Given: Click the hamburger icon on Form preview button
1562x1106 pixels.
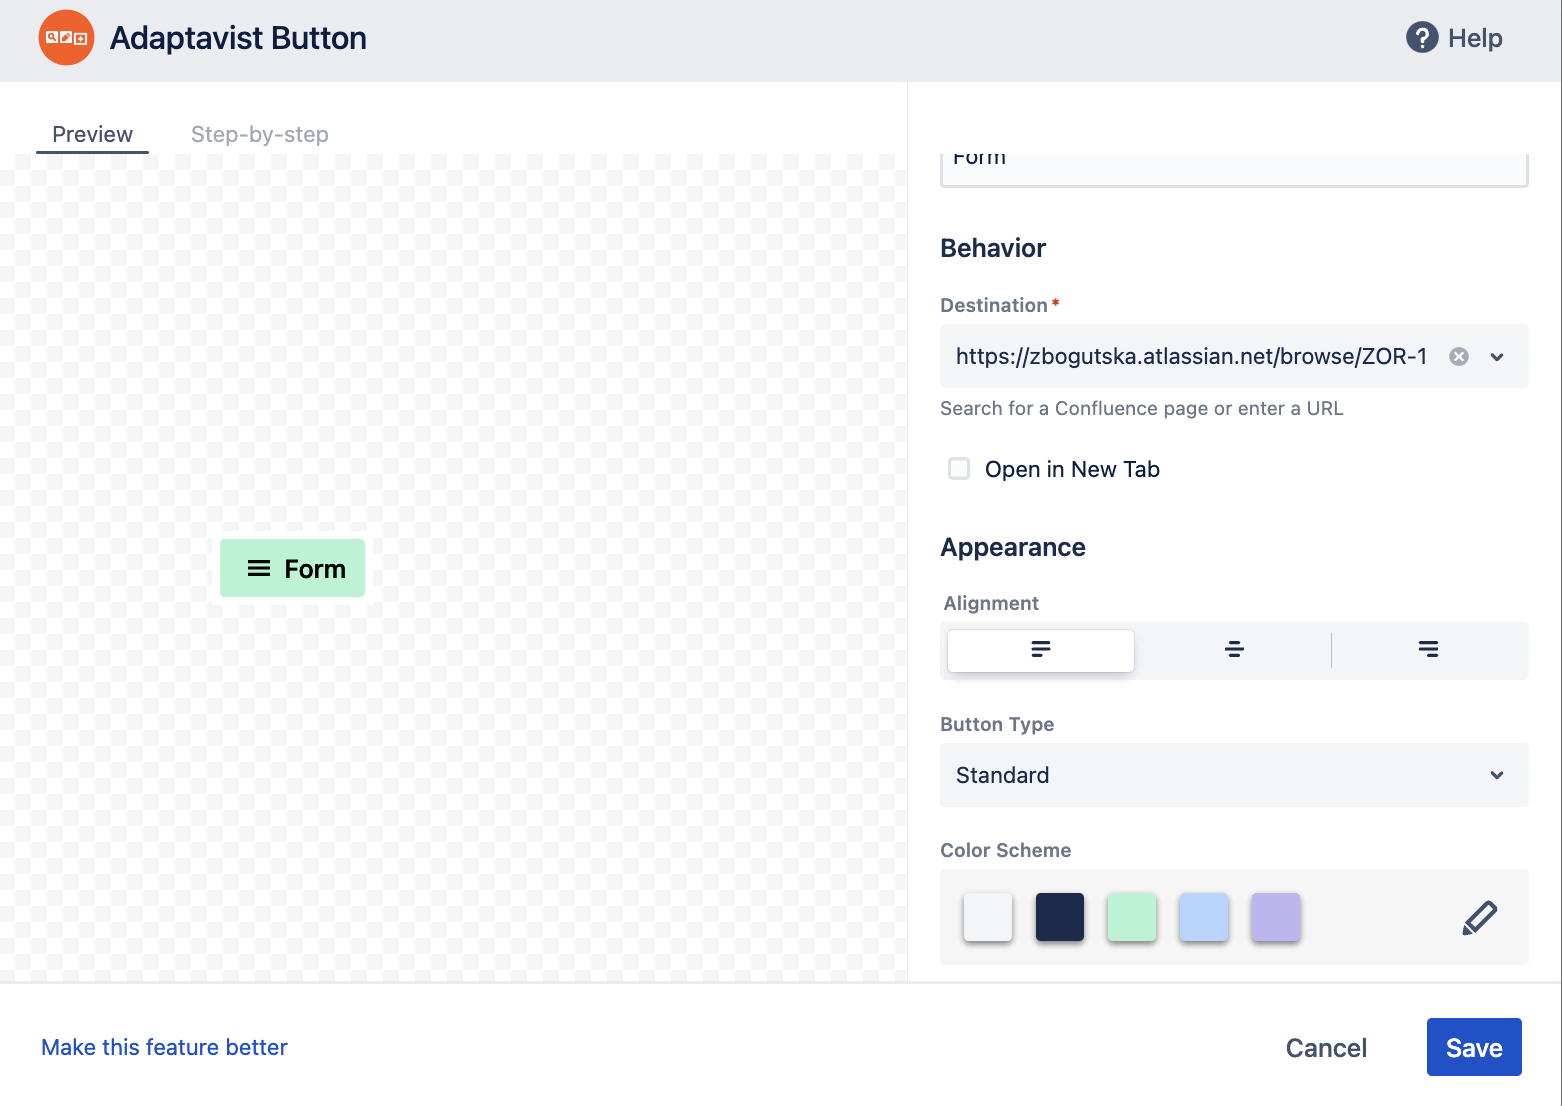Looking at the screenshot, I should click(x=259, y=568).
